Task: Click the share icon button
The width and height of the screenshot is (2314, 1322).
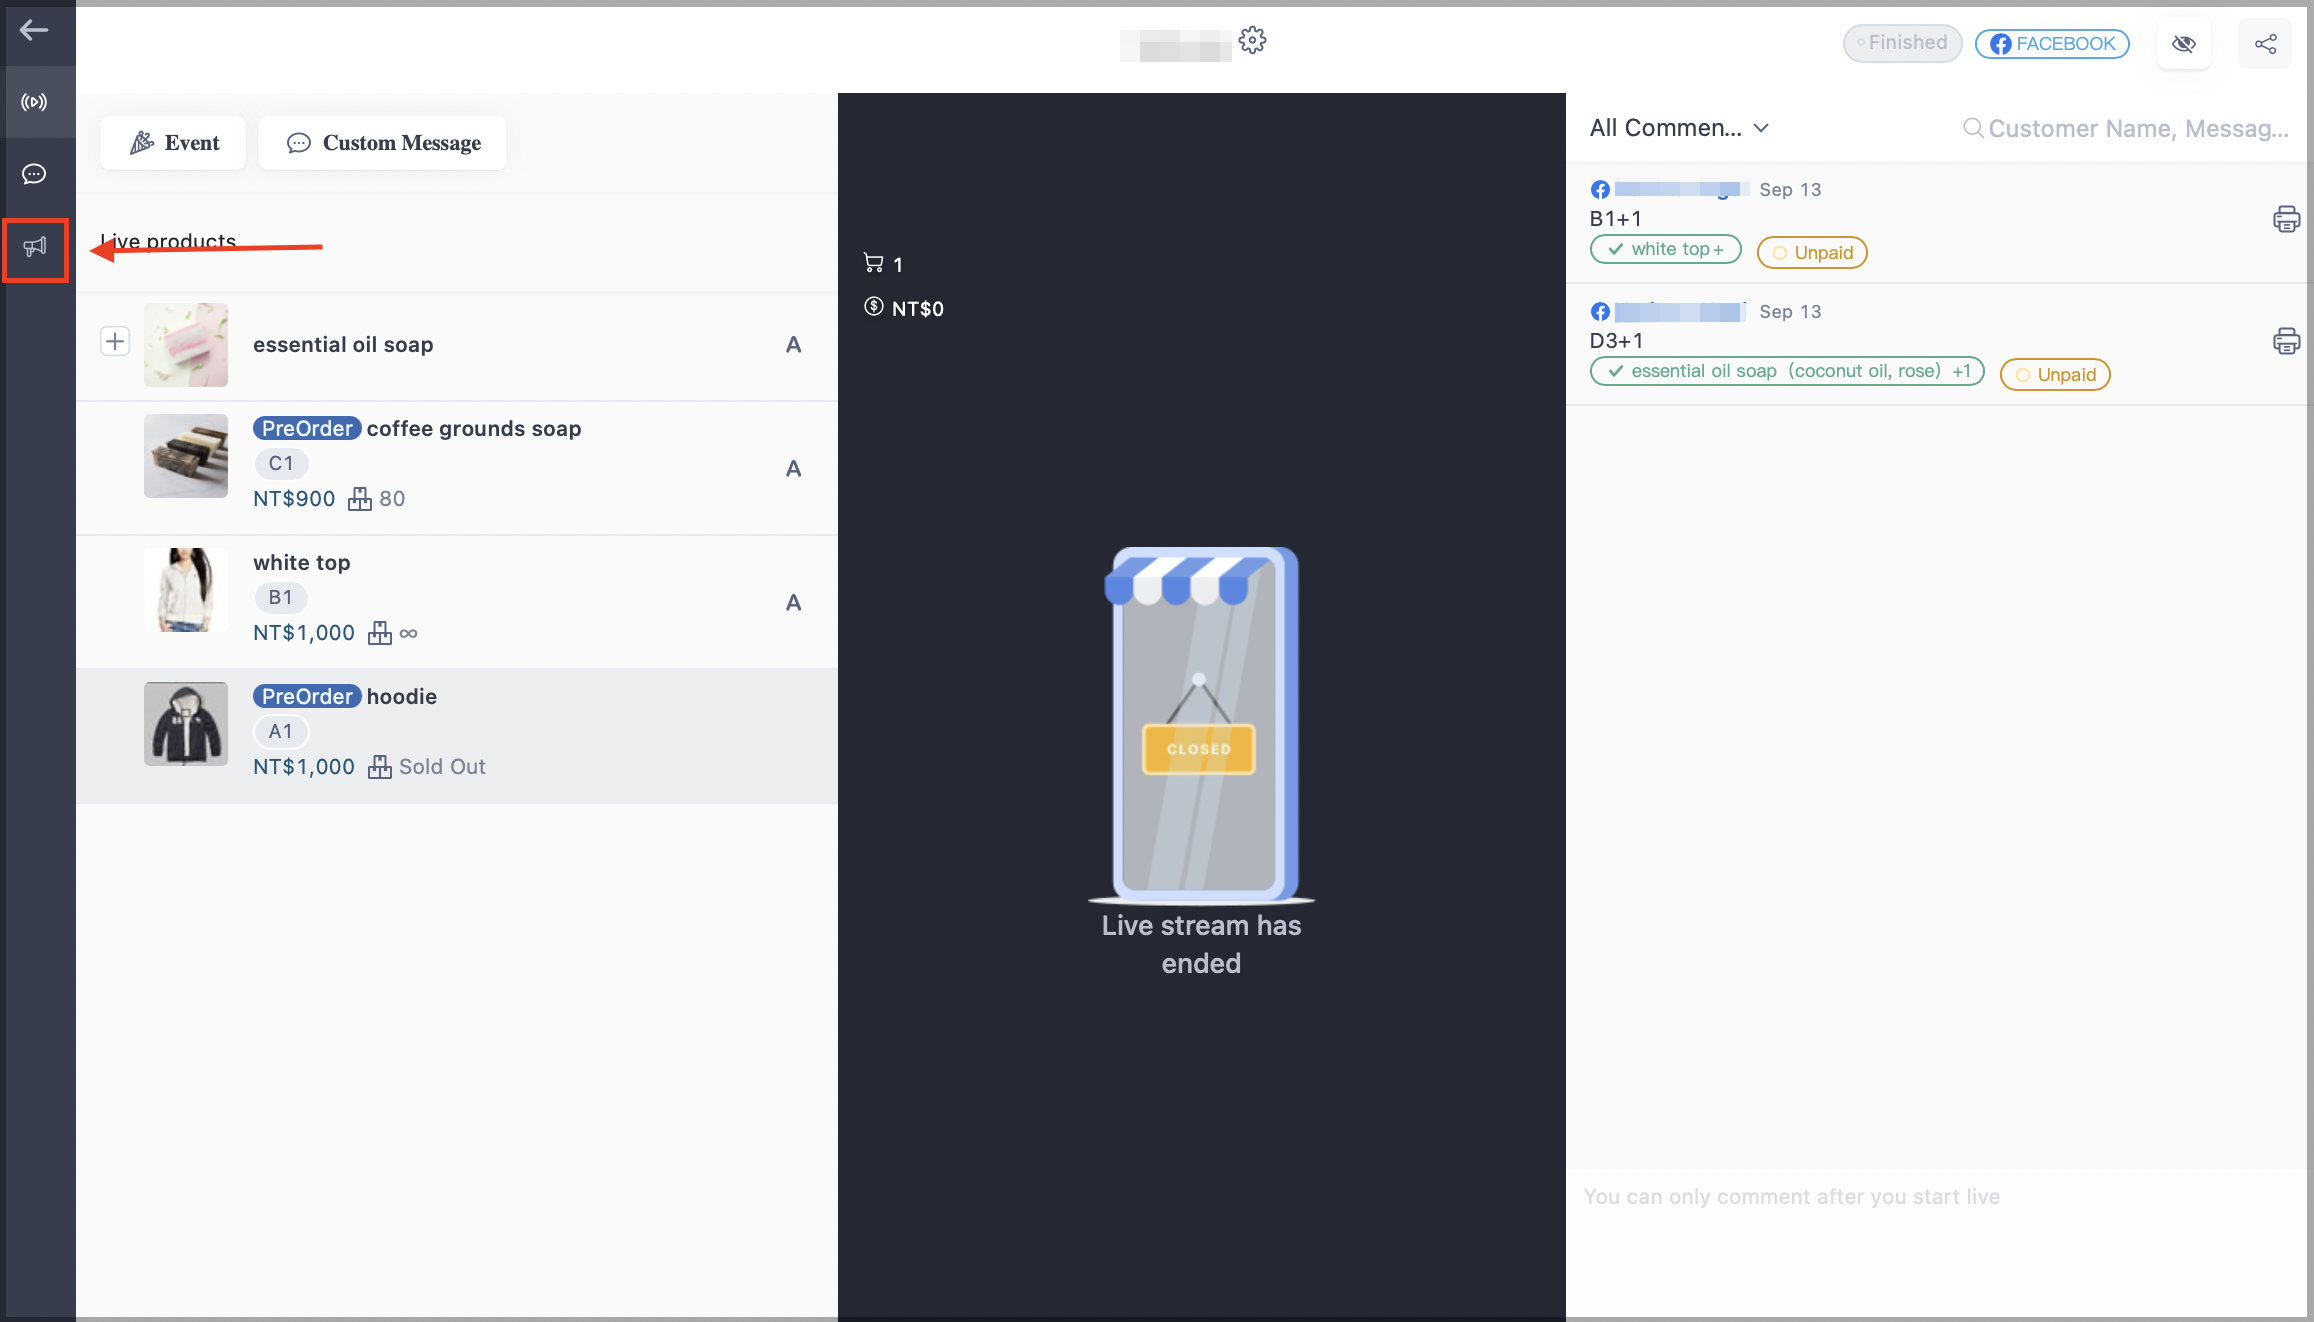Action: point(2265,44)
